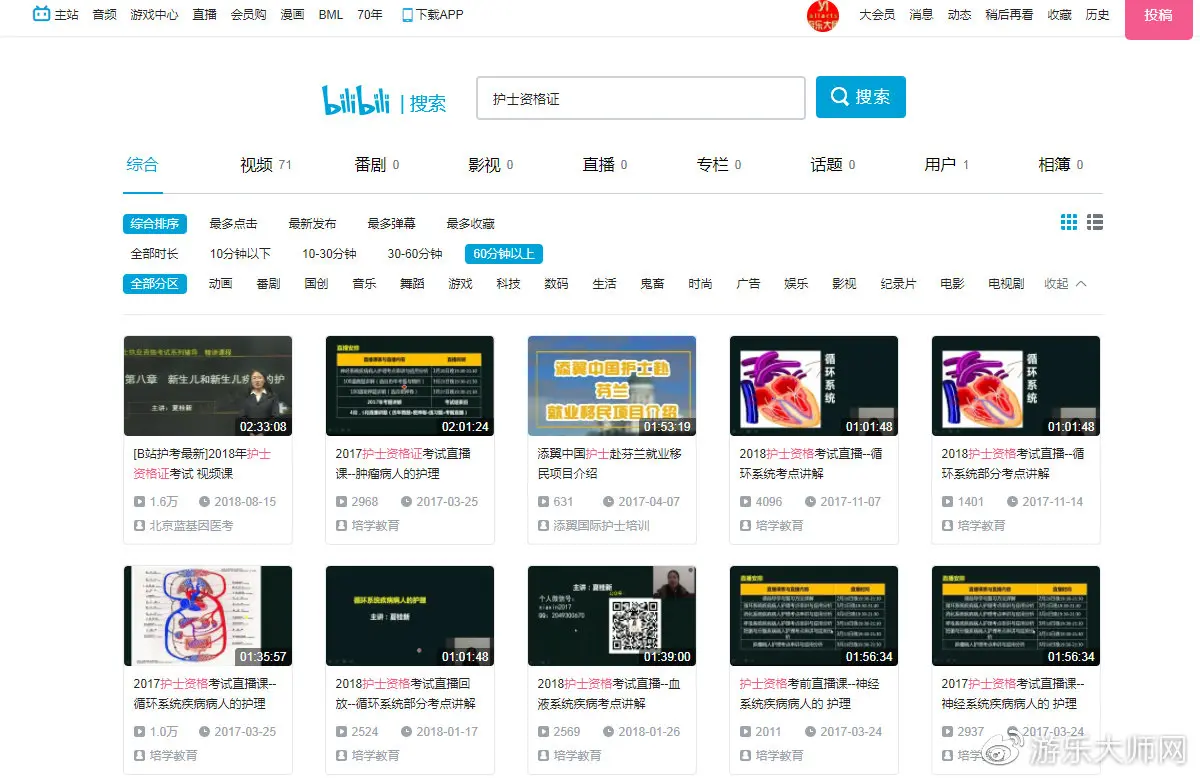
Task: Open 会员购 link in top bar
Action: pyautogui.click(x=248, y=15)
